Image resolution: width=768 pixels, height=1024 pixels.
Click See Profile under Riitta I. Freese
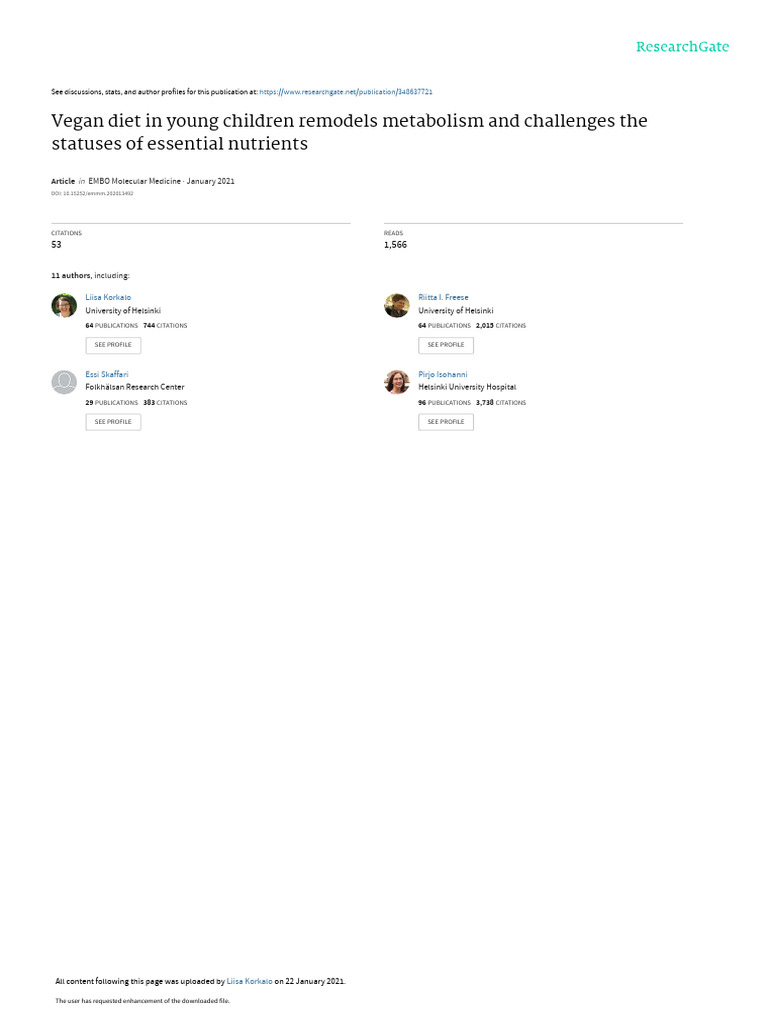[446, 345]
